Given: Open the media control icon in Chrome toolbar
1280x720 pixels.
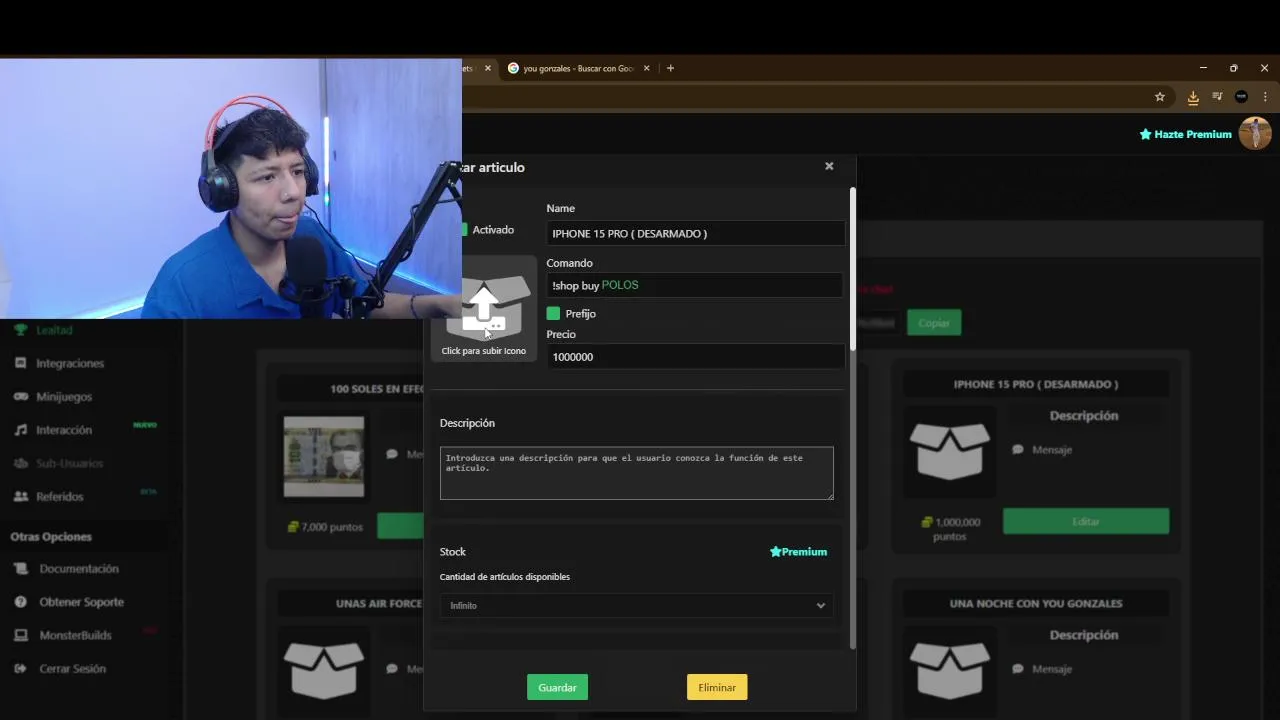Looking at the screenshot, I should [x=1217, y=97].
